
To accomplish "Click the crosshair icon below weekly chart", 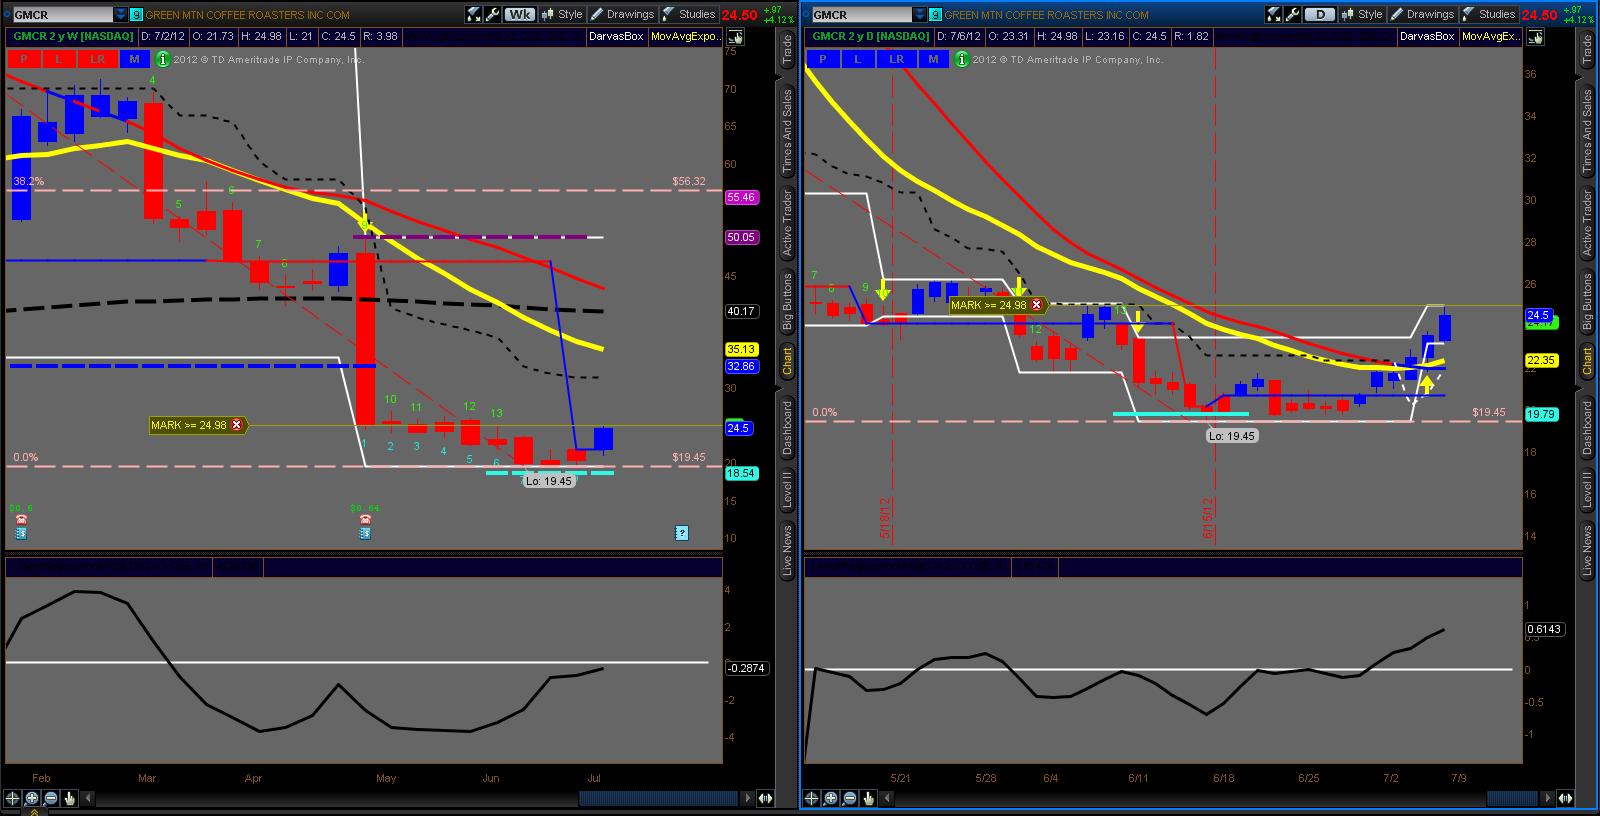I will coord(13,798).
